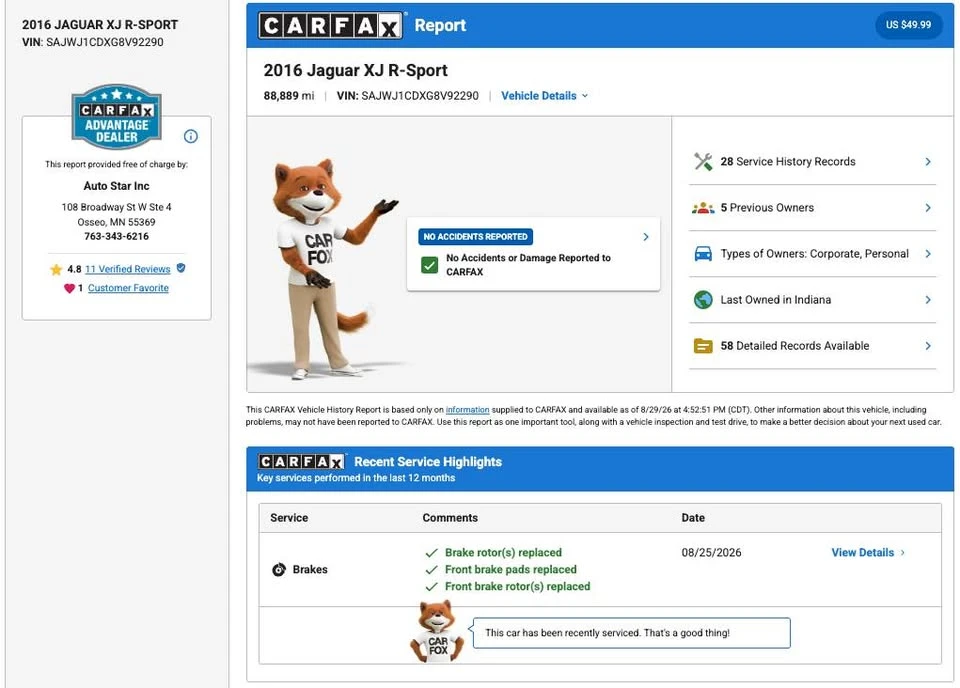Click View Details for Brakes service

[868, 553]
